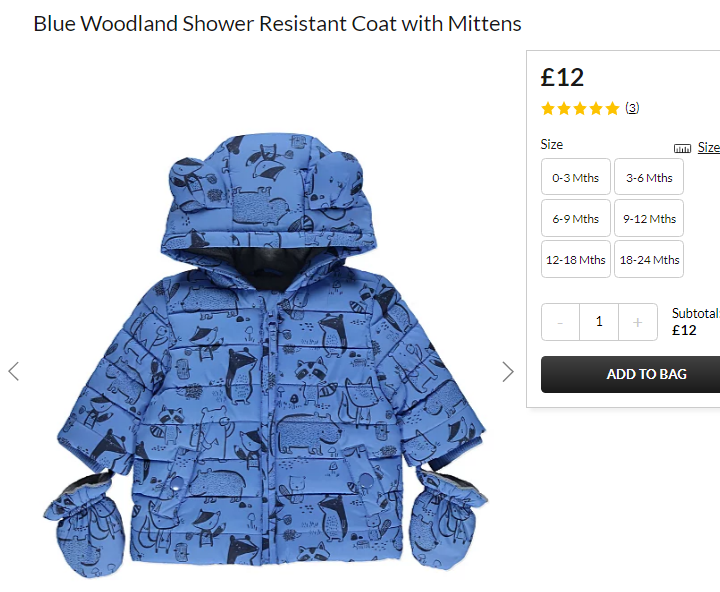The width and height of the screenshot is (720, 592).
Task: Pick the 6-9 Mths size
Action: [576, 218]
